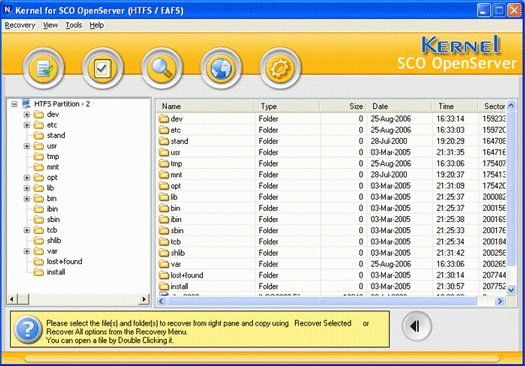Collapse the HTFS Partition - 2 tree root
This screenshot has height=366, width=525.
(x=14, y=104)
